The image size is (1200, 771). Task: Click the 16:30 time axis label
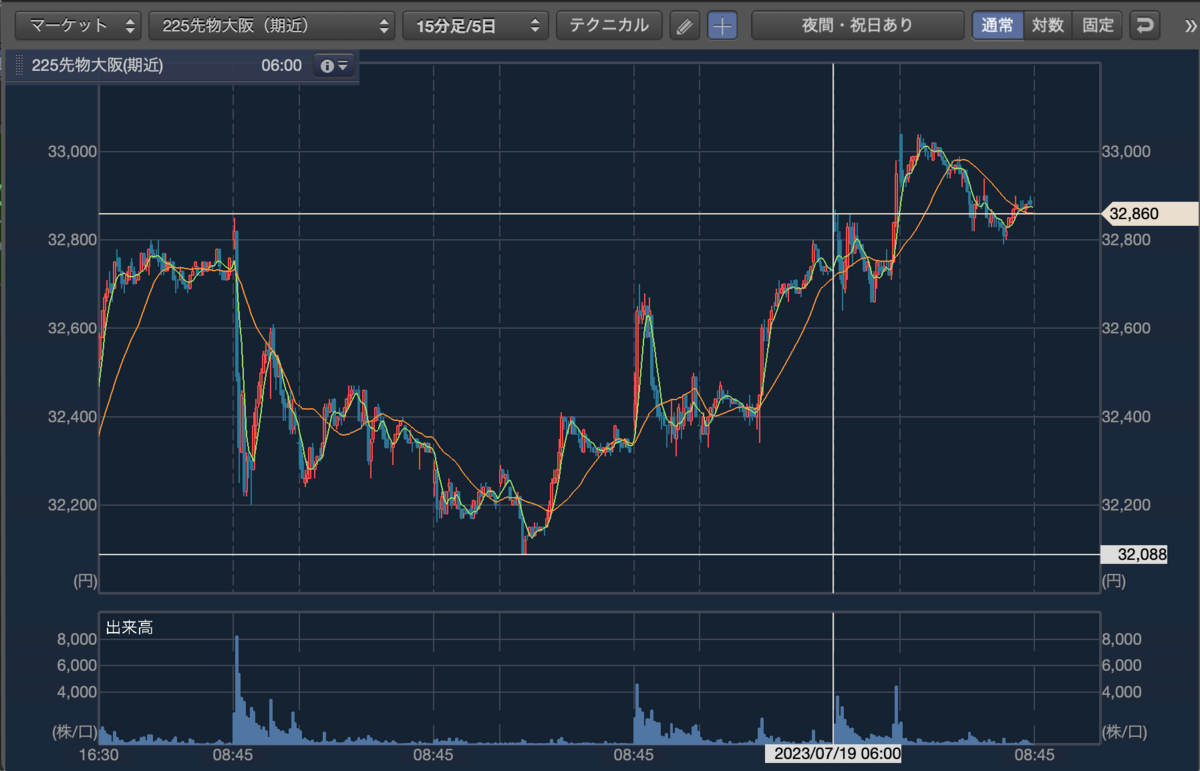99,754
